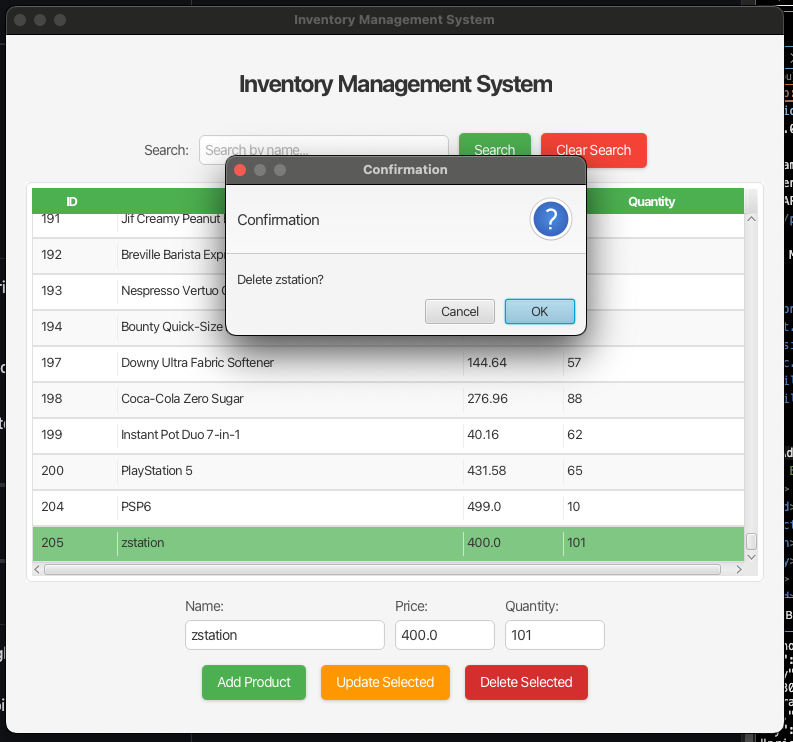The width and height of the screenshot is (793, 742).
Task: Click the Breville Barista row name
Action: coord(172,254)
